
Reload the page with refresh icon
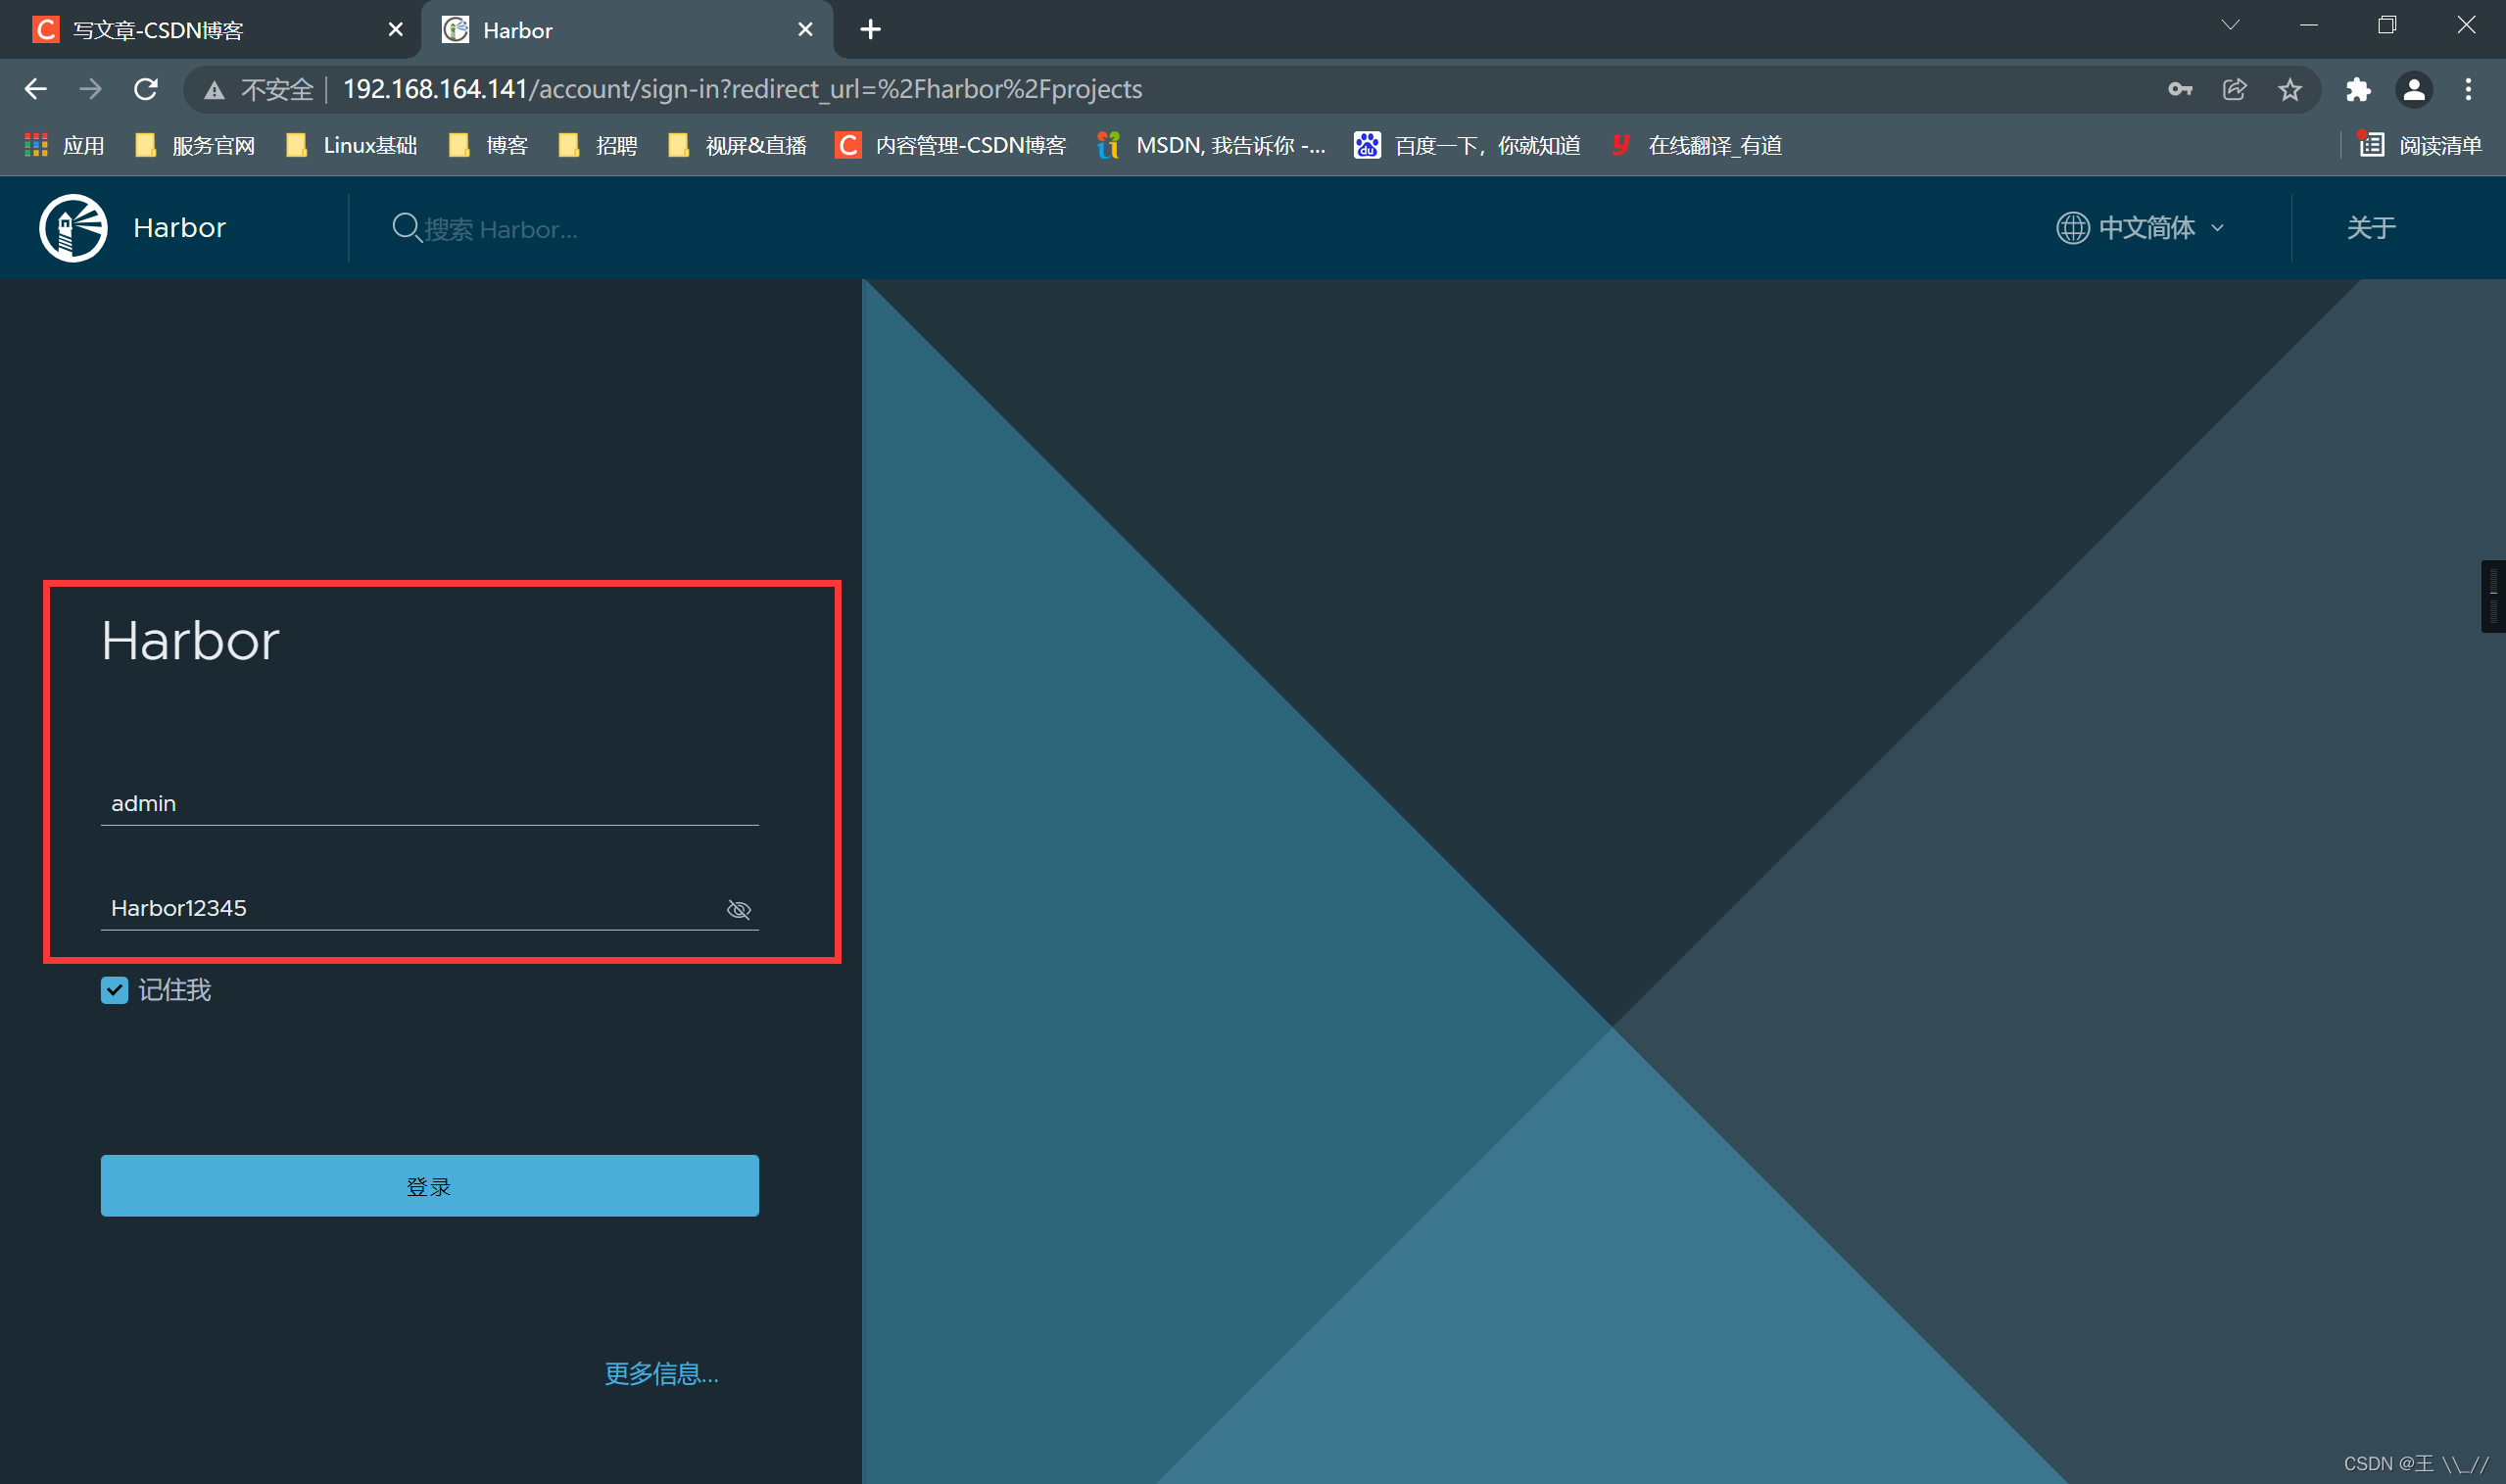coord(146,89)
